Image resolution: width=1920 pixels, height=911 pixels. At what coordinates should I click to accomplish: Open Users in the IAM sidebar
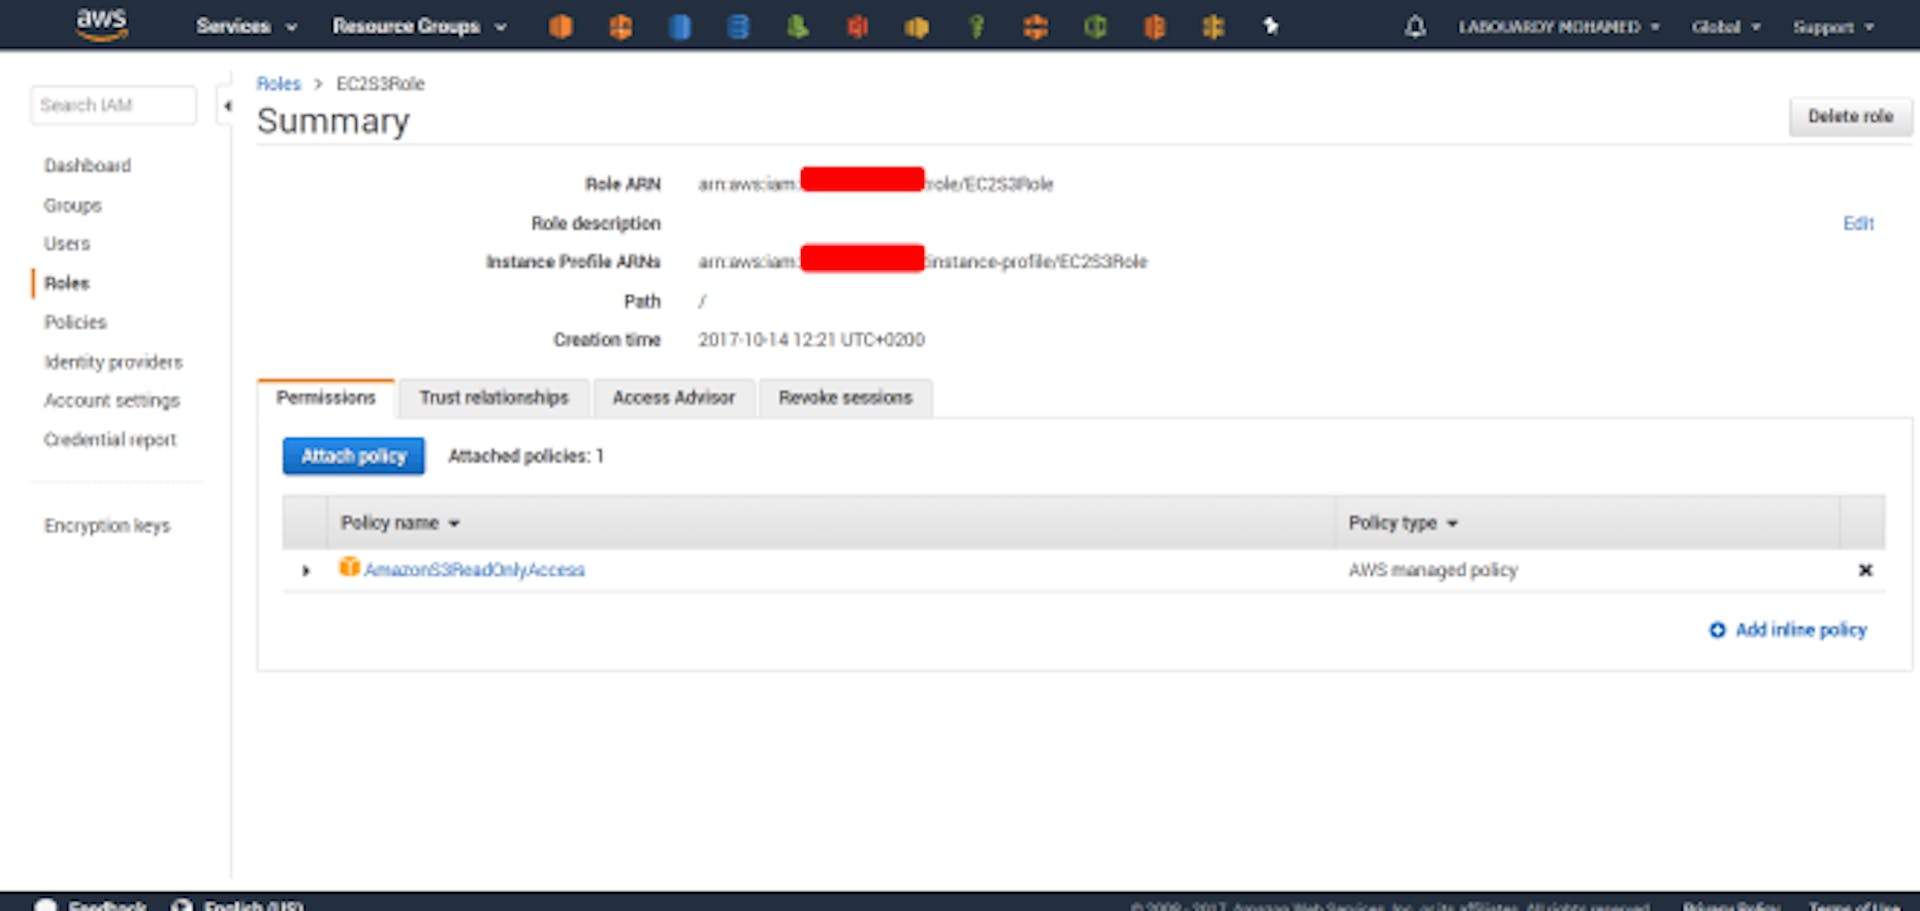click(x=67, y=244)
